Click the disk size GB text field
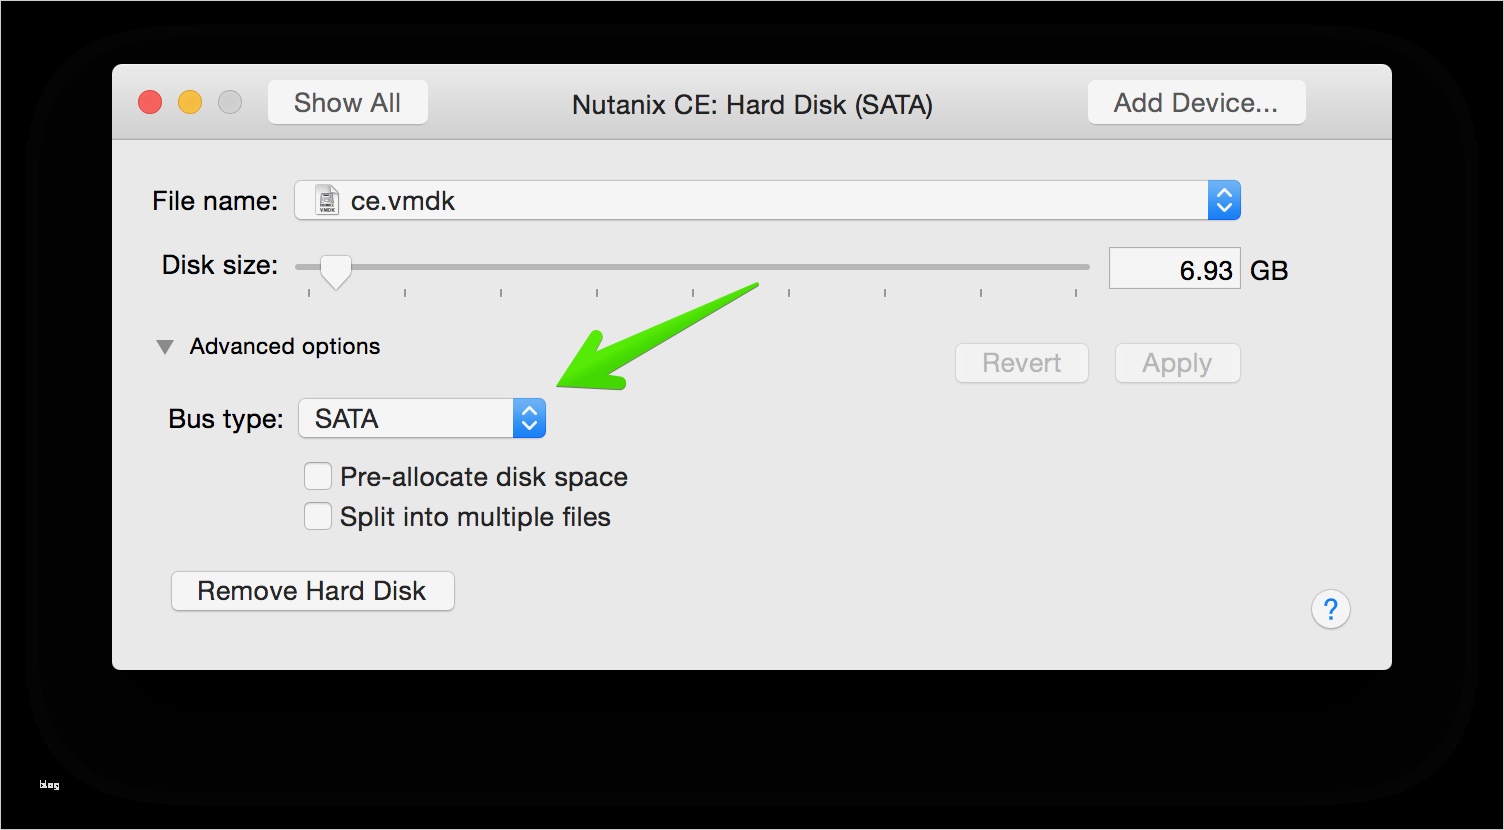The width and height of the screenshot is (1504, 830). 1174,269
